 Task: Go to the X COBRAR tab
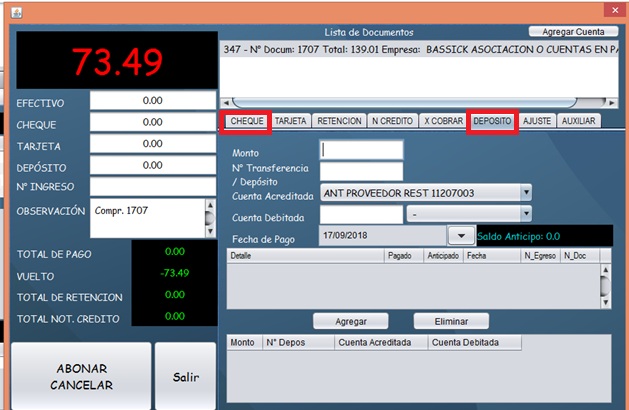point(443,121)
